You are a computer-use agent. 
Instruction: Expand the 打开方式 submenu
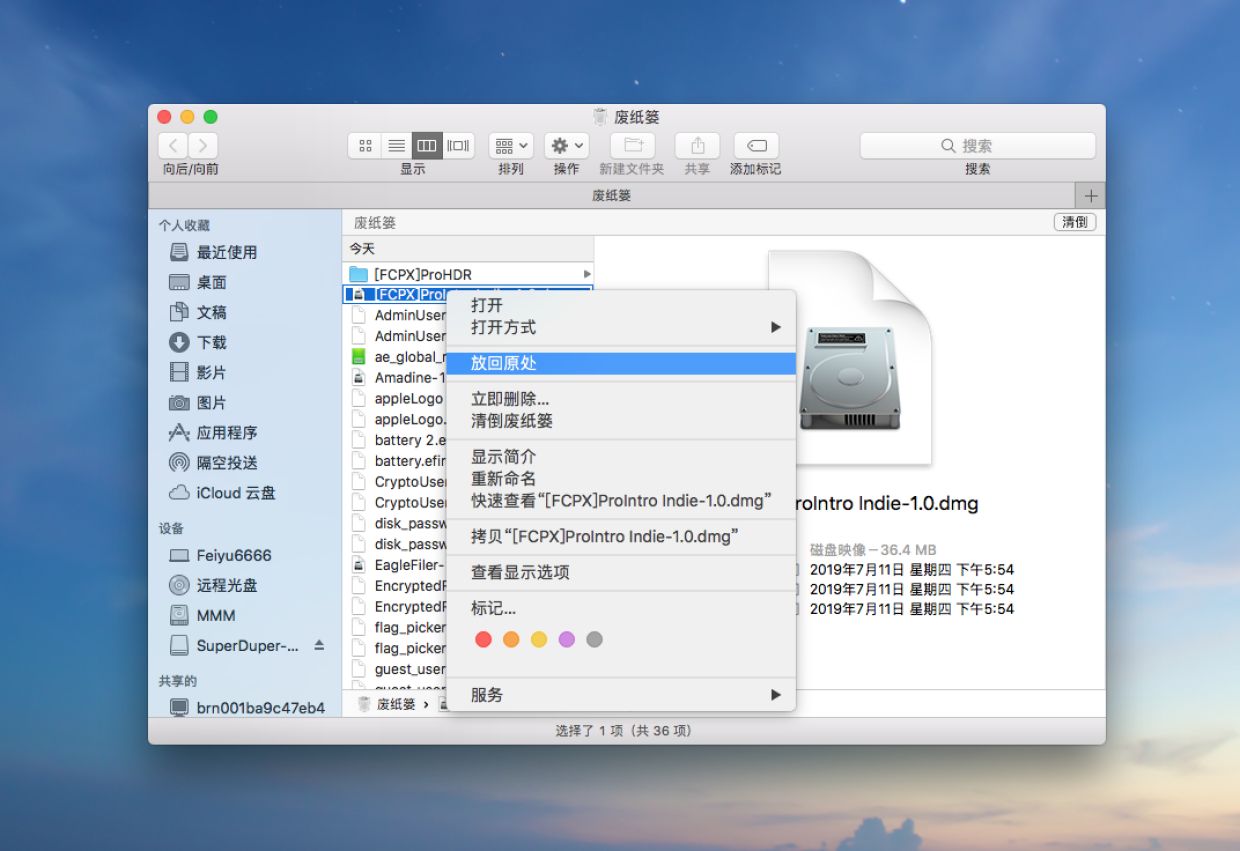click(x=621, y=327)
